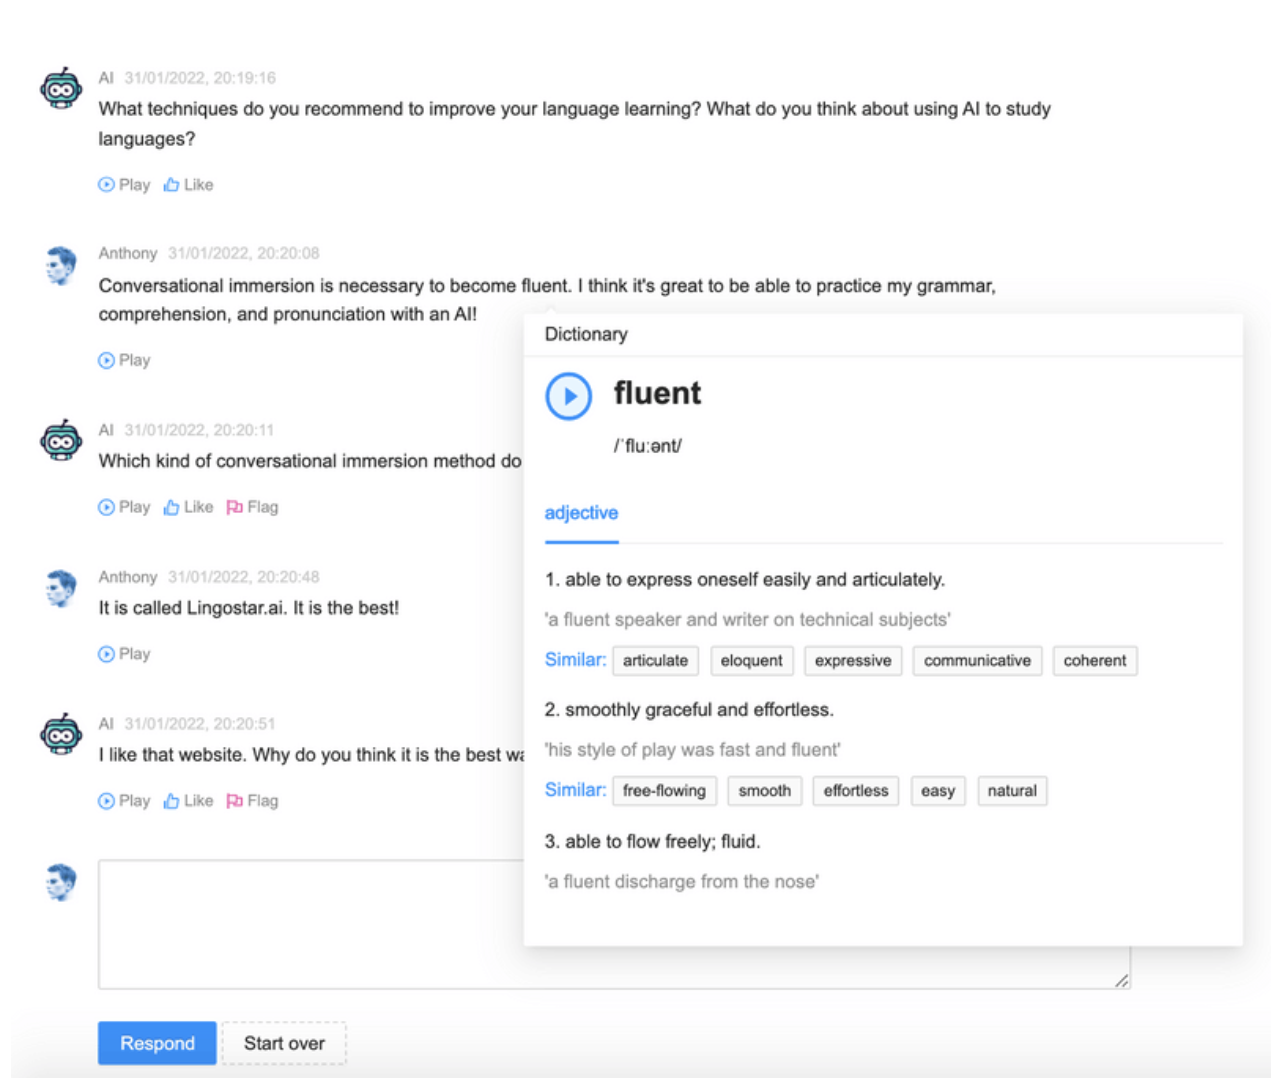Click the similar word smooth
Viewport: 1276px width, 1078px height.
click(764, 791)
